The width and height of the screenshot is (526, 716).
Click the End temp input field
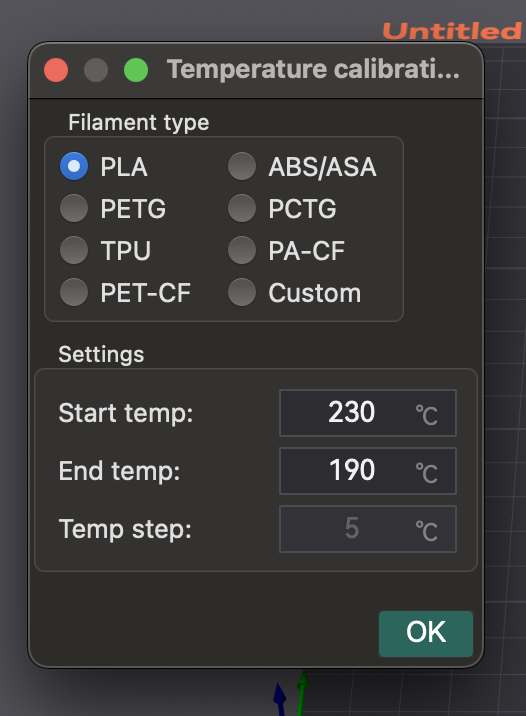368,471
